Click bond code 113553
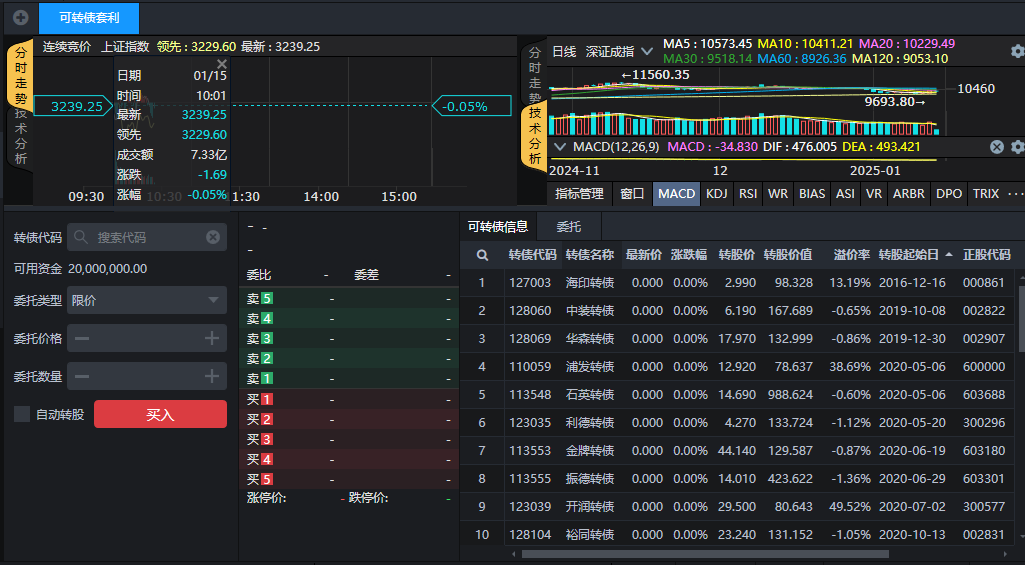The width and height of the screenshot is (1025, 565). tap(530, 451)
